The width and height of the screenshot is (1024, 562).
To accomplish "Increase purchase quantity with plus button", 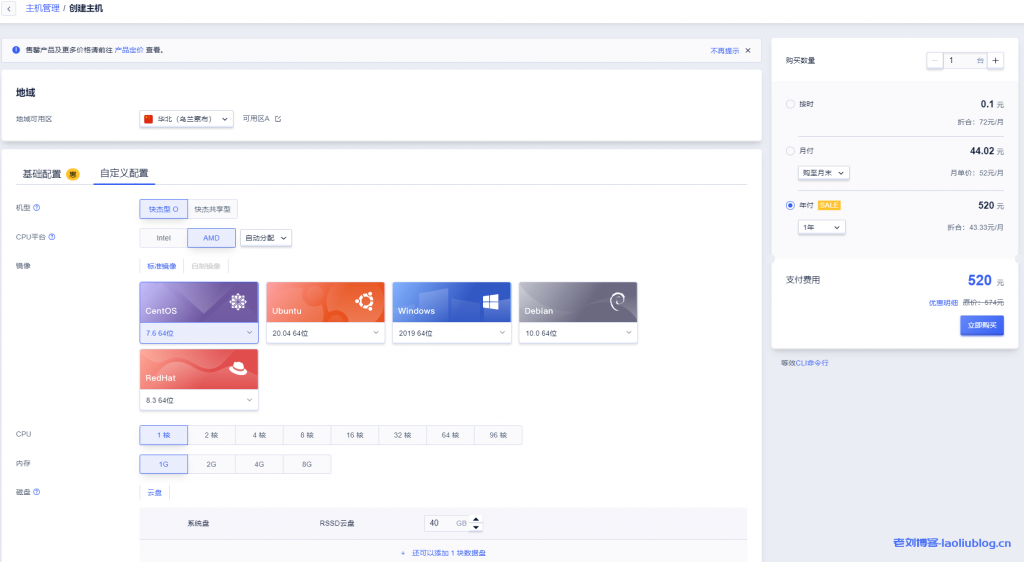I will [995, 61].
